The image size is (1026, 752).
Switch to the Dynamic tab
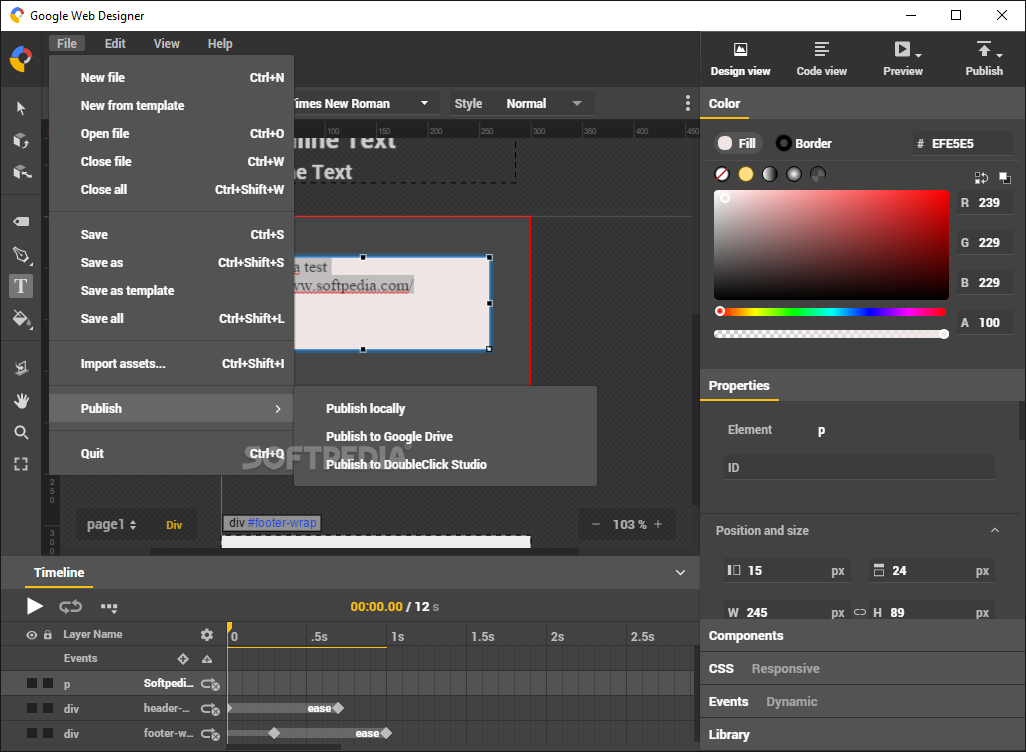coord(792,702)
